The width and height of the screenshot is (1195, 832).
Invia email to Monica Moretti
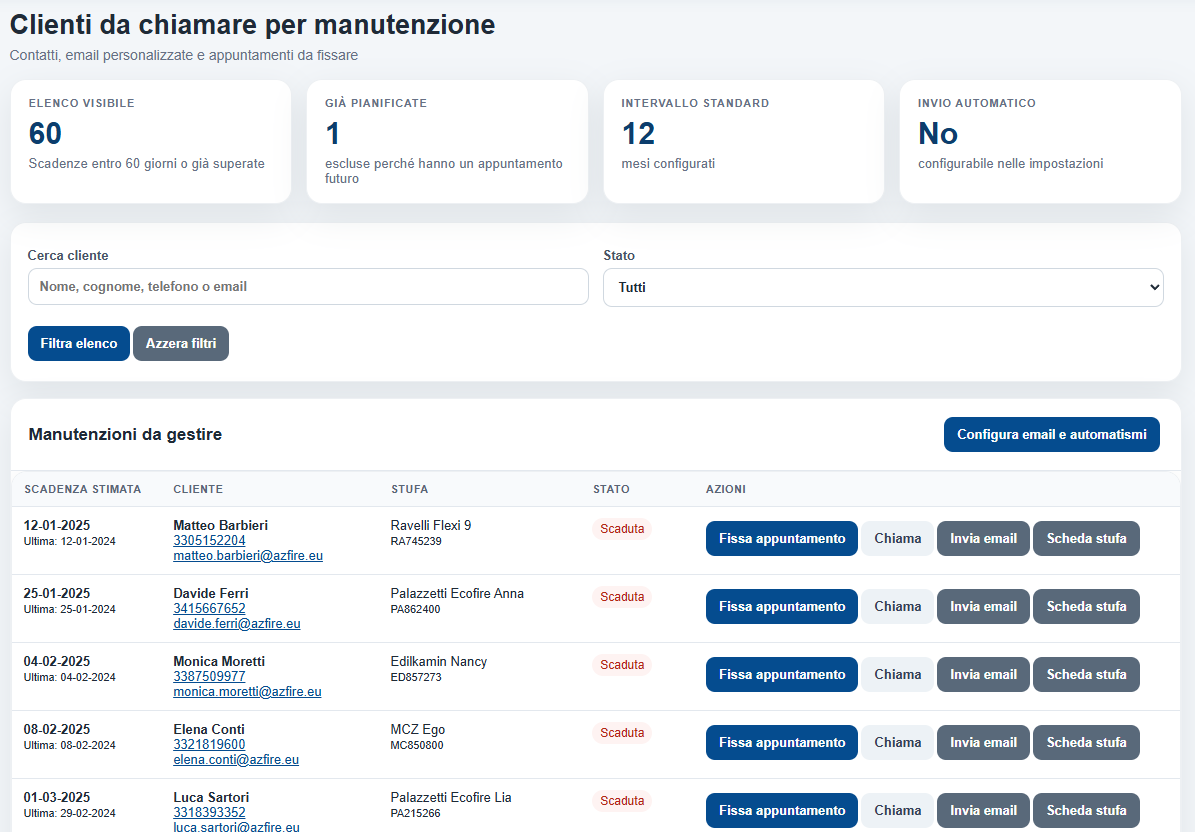point(983,674)
